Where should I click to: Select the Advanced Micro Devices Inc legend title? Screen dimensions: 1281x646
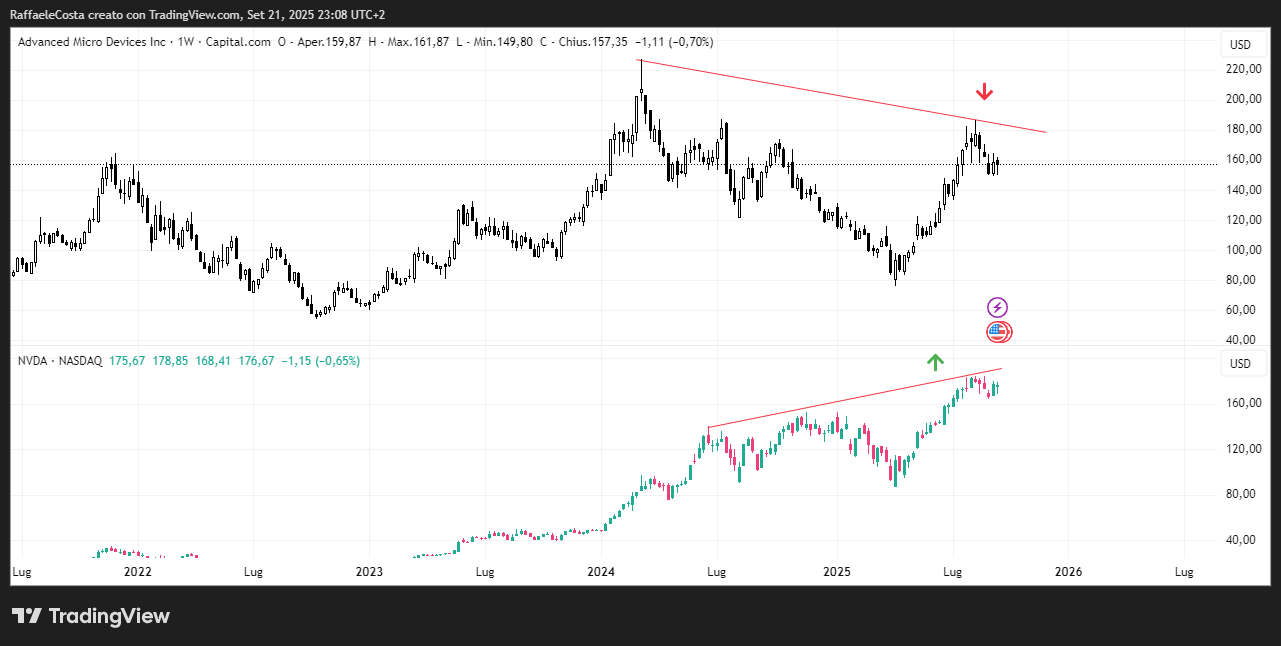point(92,42)
